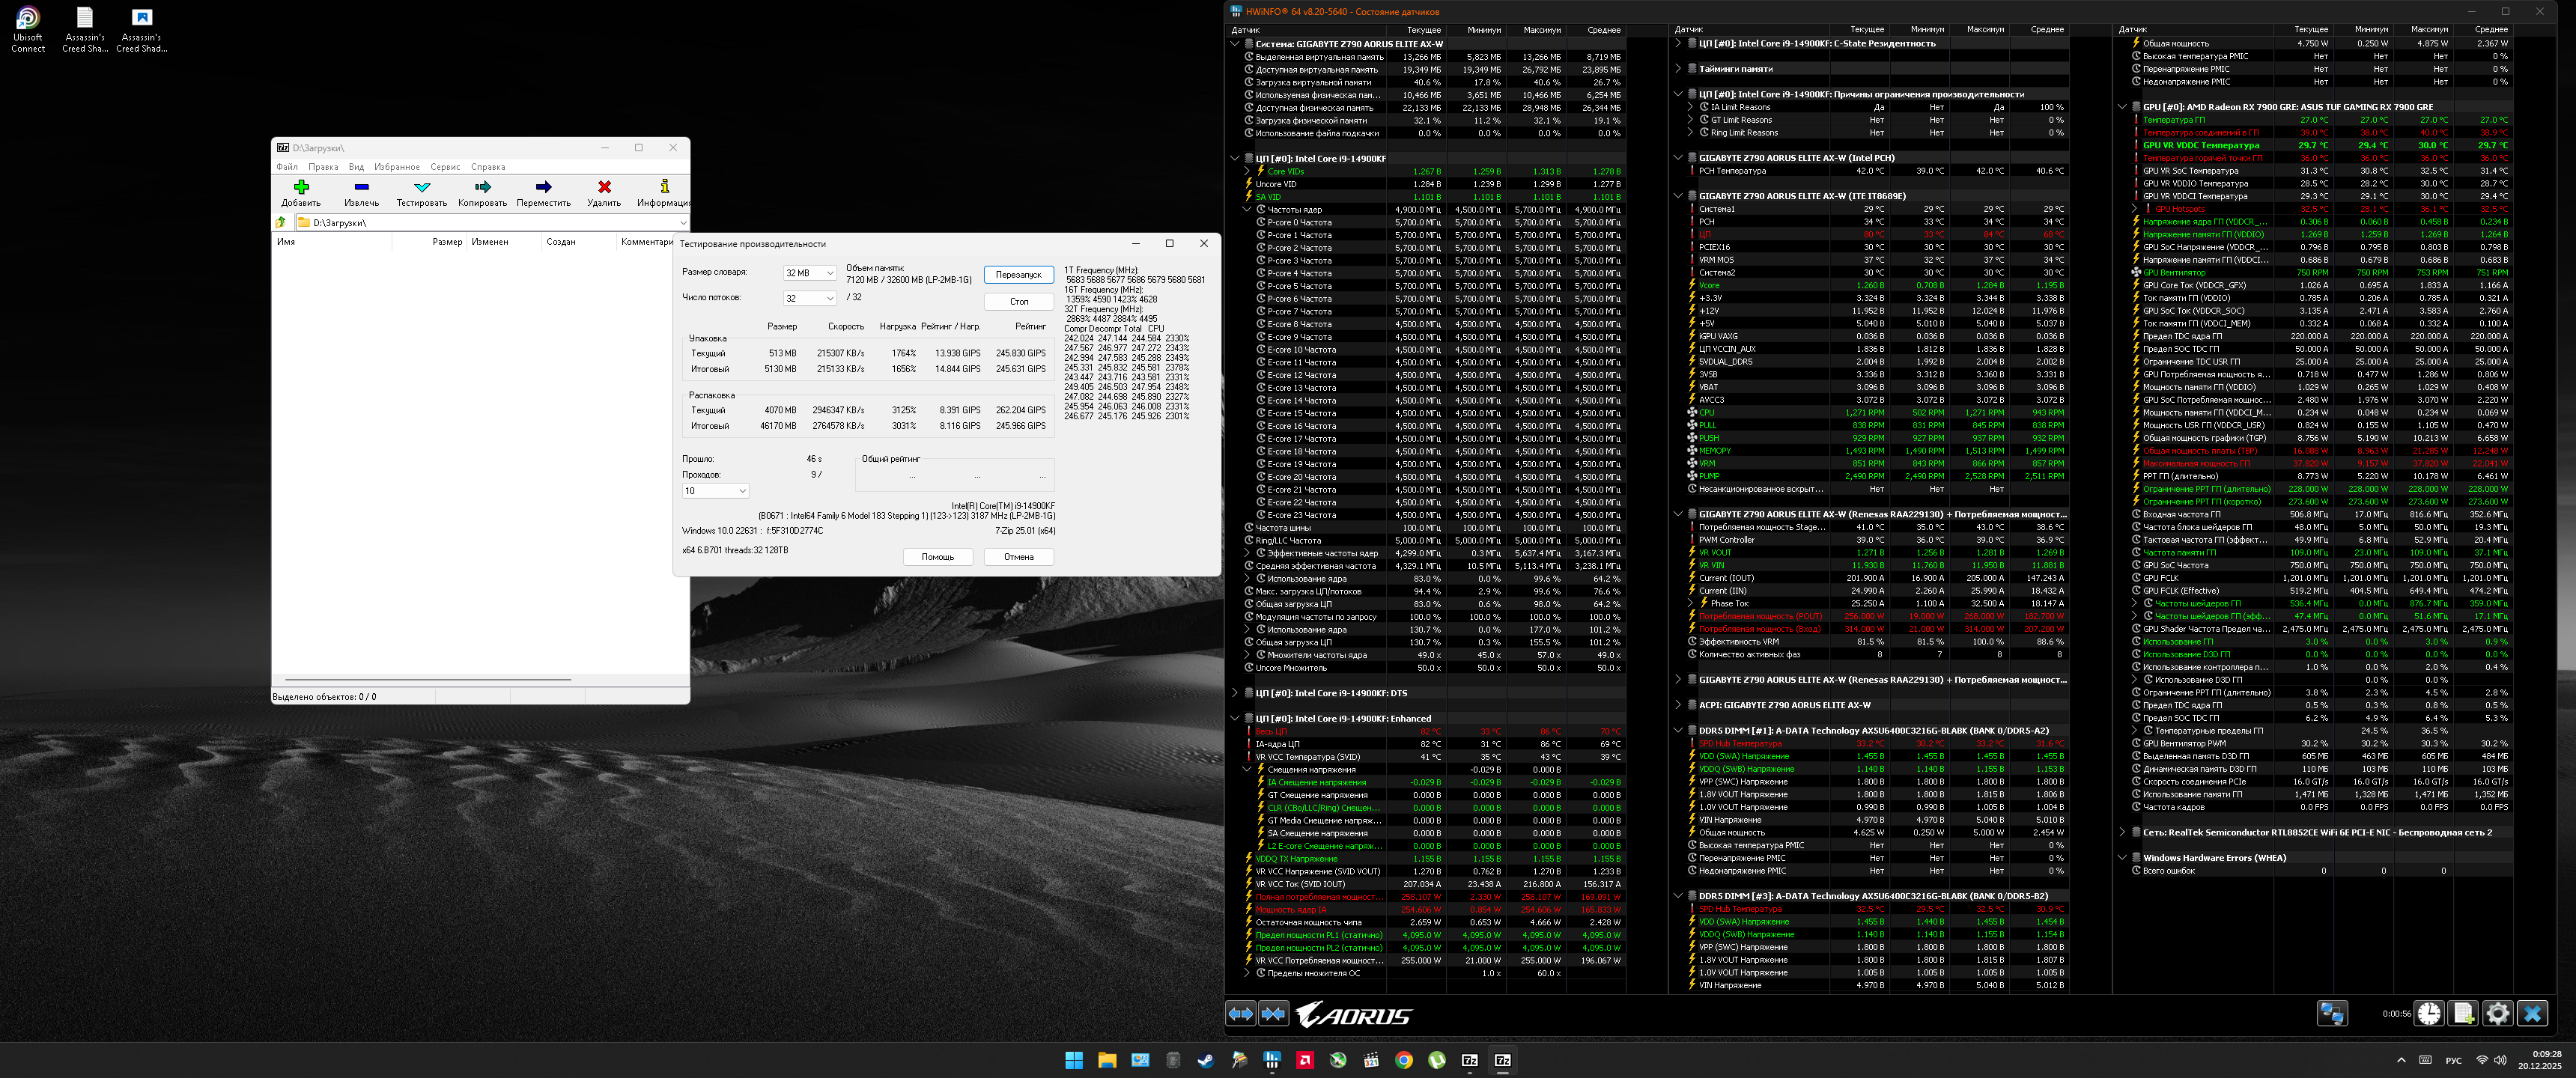Click the Test (Тестировать) checkmark icon

click(x=422, y=187)
